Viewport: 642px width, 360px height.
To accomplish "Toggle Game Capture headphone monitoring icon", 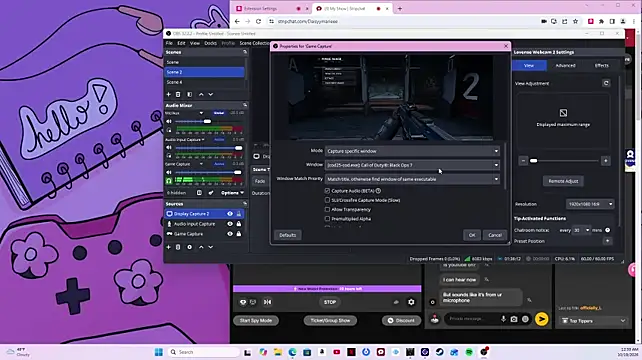I will click(x=169, y=180).
